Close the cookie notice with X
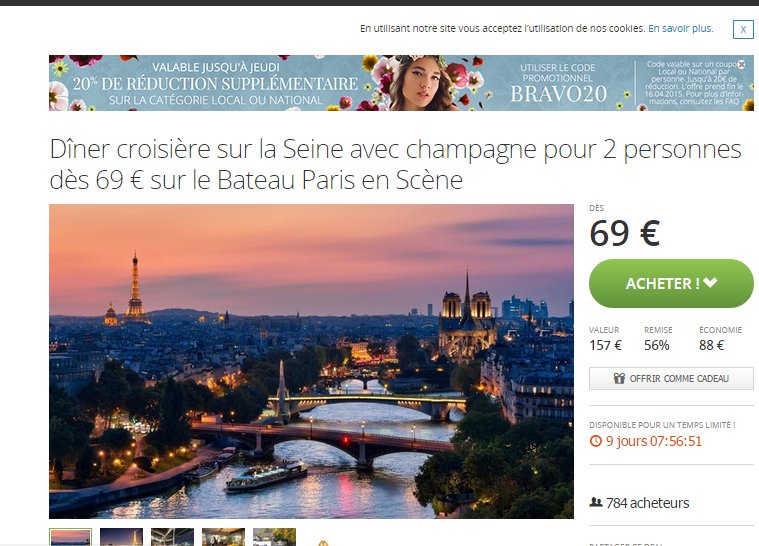 click(743, 30)
